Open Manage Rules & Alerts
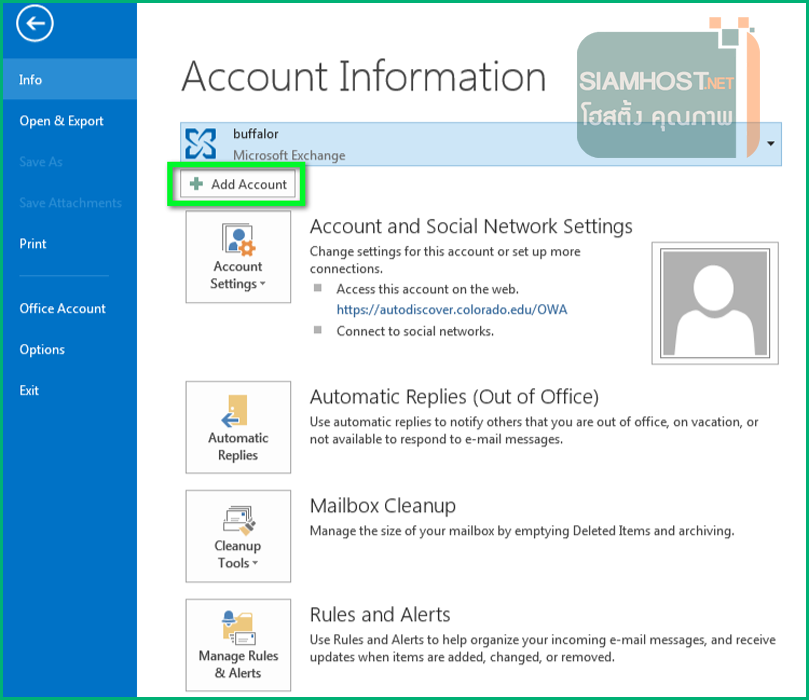Screen dimensions: 809x700 [238, 646]
